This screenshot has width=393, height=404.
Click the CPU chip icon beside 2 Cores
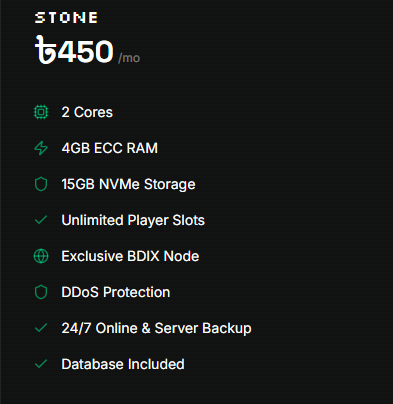click(41, 112)
